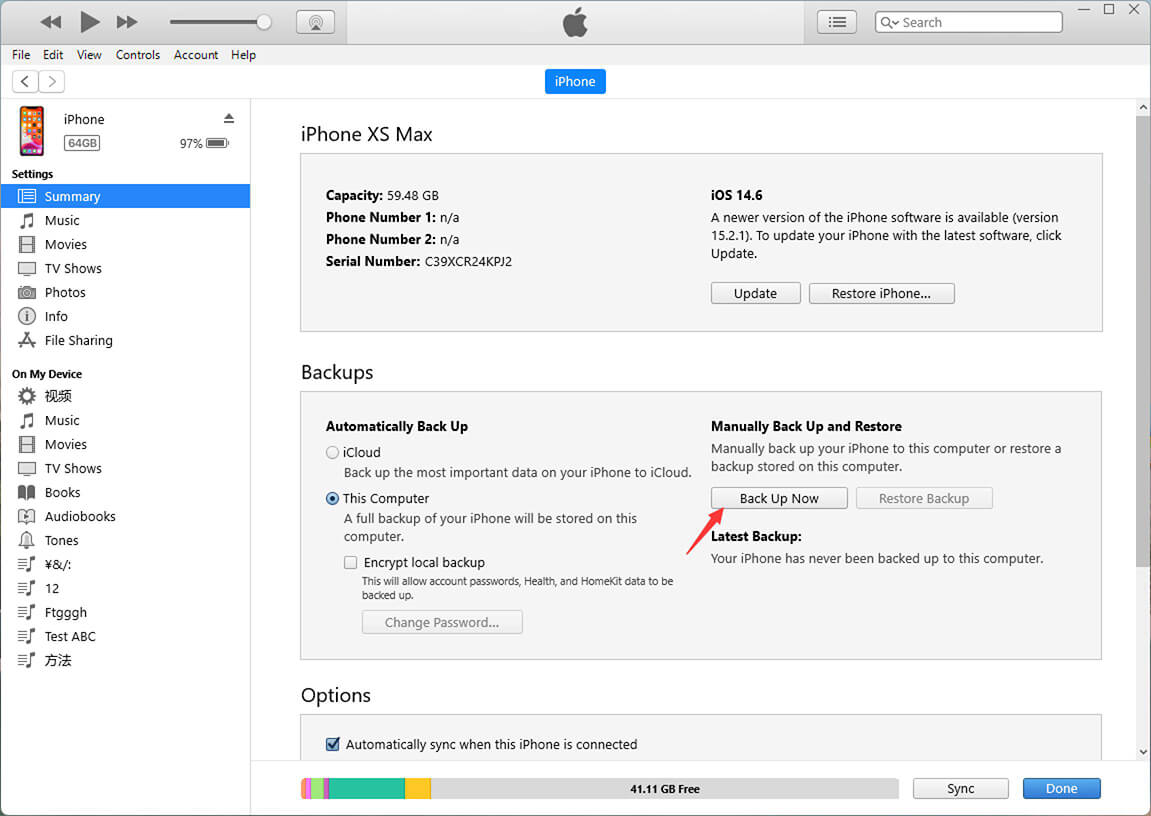Select the iCloud backup radio button
Viewport: 1151px width, 816px height.
(333, 453)
